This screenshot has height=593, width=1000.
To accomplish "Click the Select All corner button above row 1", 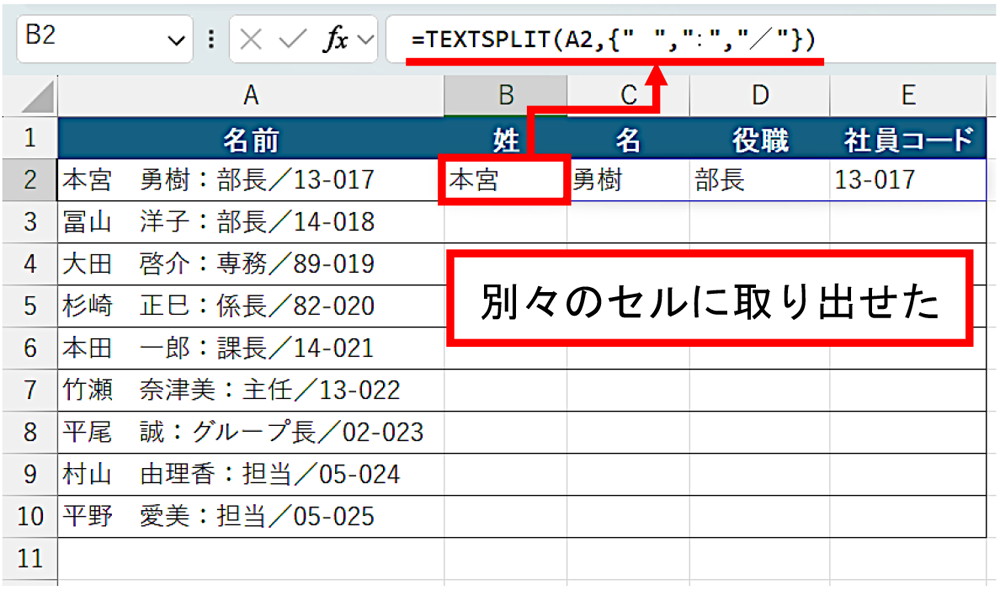I will [x=29, y=96].
